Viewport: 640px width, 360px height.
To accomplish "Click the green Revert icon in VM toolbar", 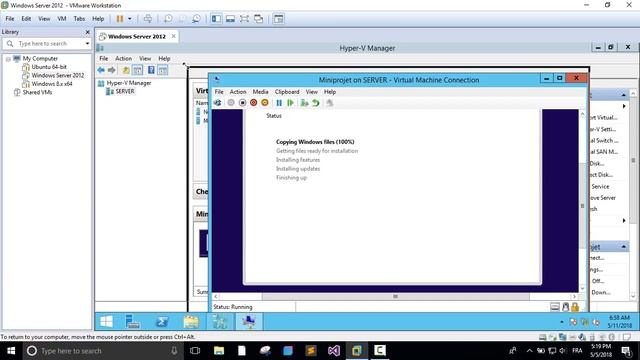I will tap(316, 103).
